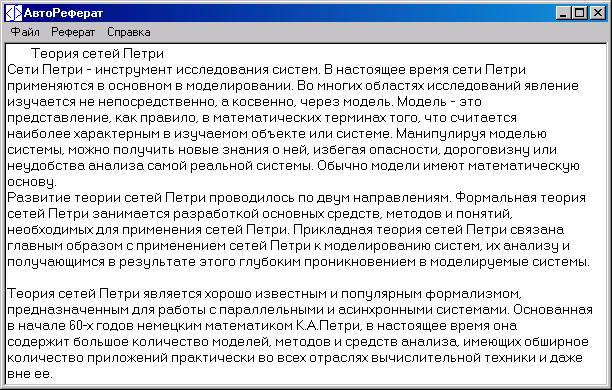Click the text "Прикладная теория сетей Петри"
612x390 pixels.
(x=400, y=230)
